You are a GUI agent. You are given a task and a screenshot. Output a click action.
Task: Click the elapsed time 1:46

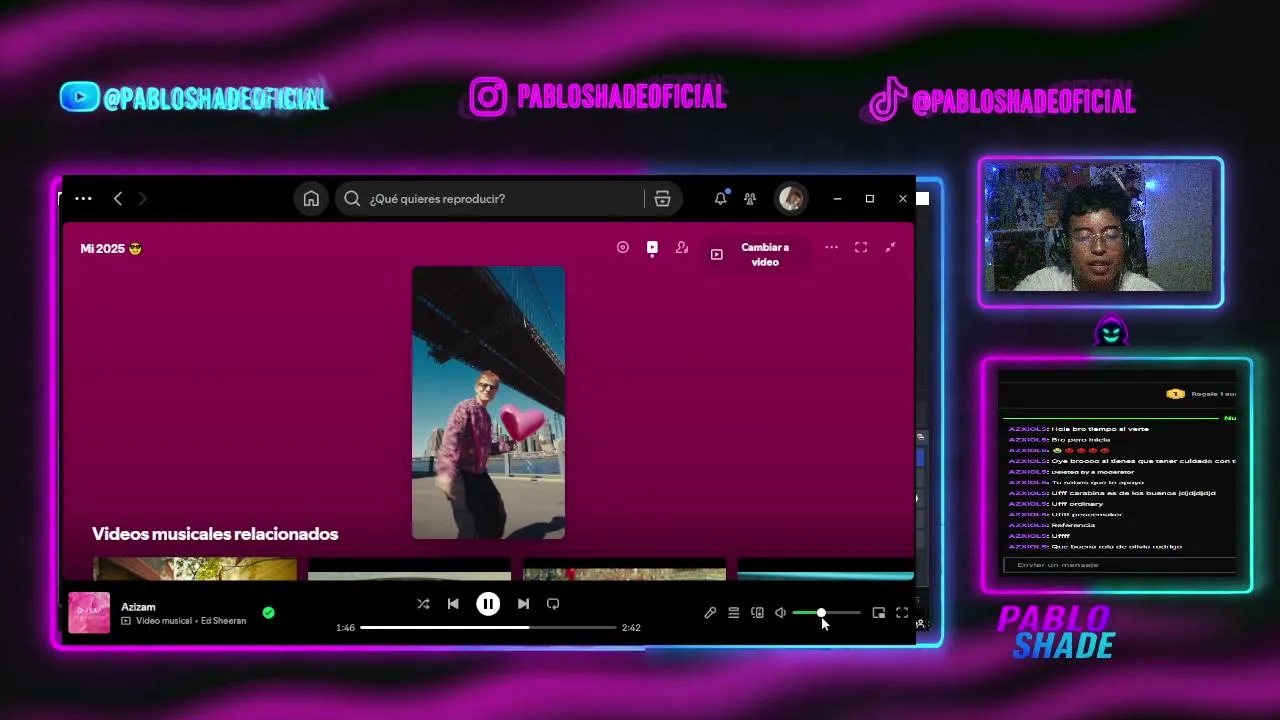pos(345,628)
